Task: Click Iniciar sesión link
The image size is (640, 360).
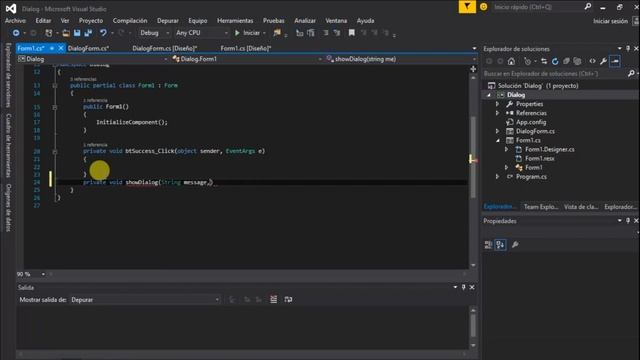Action: (x=610, y=21)
